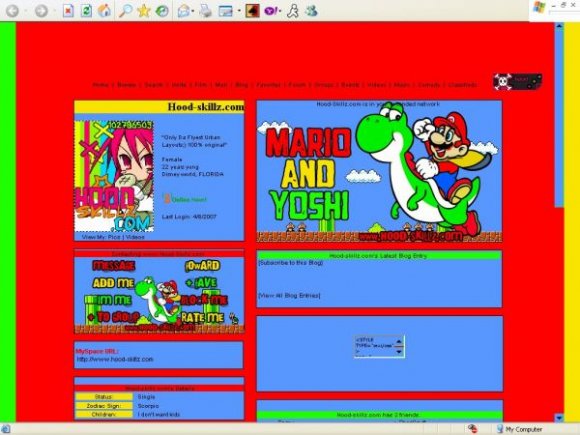Click the Windows flag logo in corner
Image resolution: width=580 pixels, height=435 pixels.
pos(539,7)
